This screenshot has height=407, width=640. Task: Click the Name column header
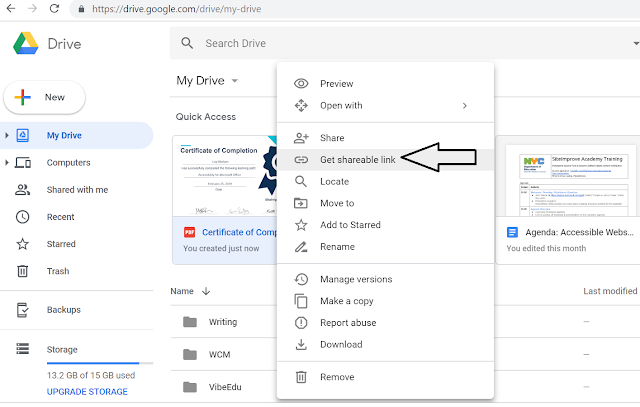tap(182, 291)
